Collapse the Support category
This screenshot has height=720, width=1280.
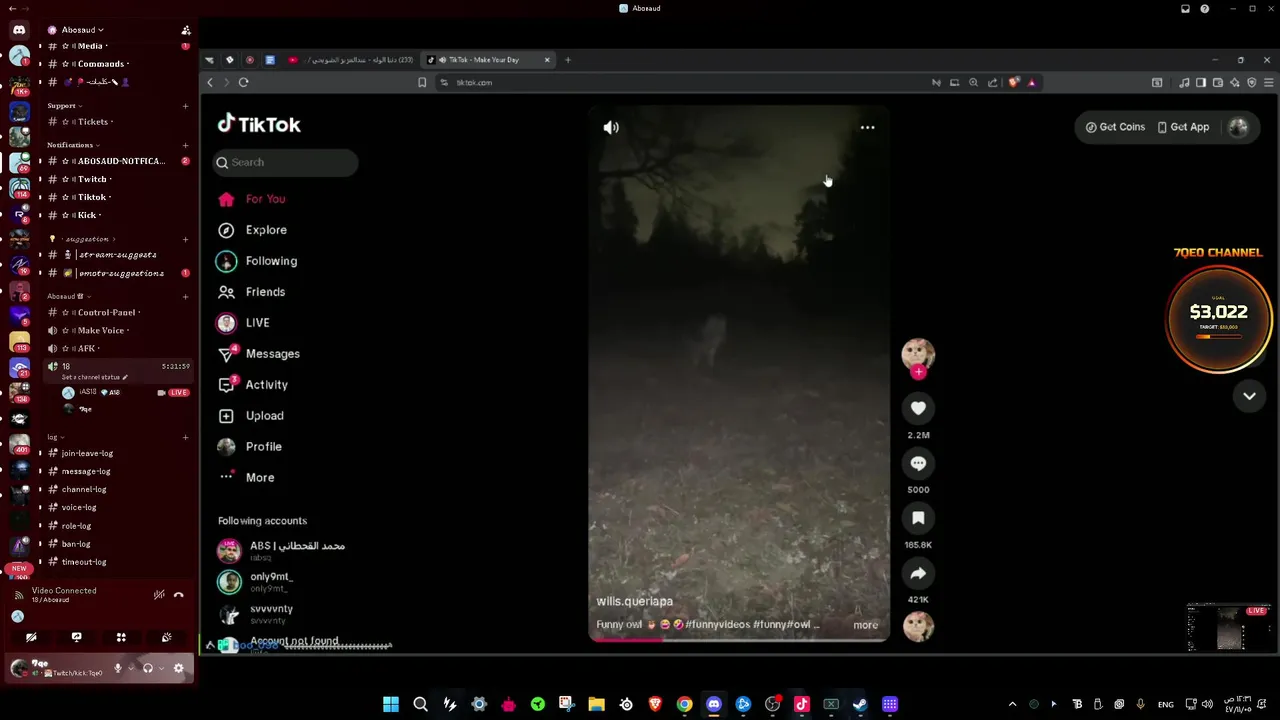(64, 105)
